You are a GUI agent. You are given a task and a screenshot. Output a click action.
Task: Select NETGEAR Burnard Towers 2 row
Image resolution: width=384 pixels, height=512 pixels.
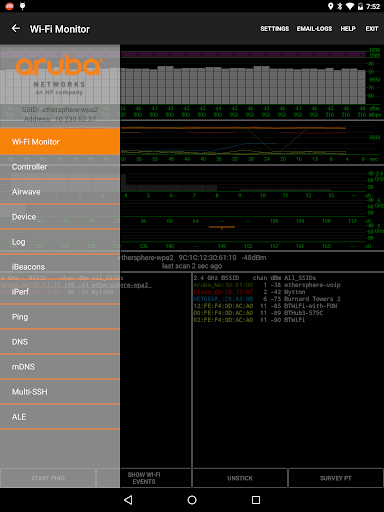[267, 299]
